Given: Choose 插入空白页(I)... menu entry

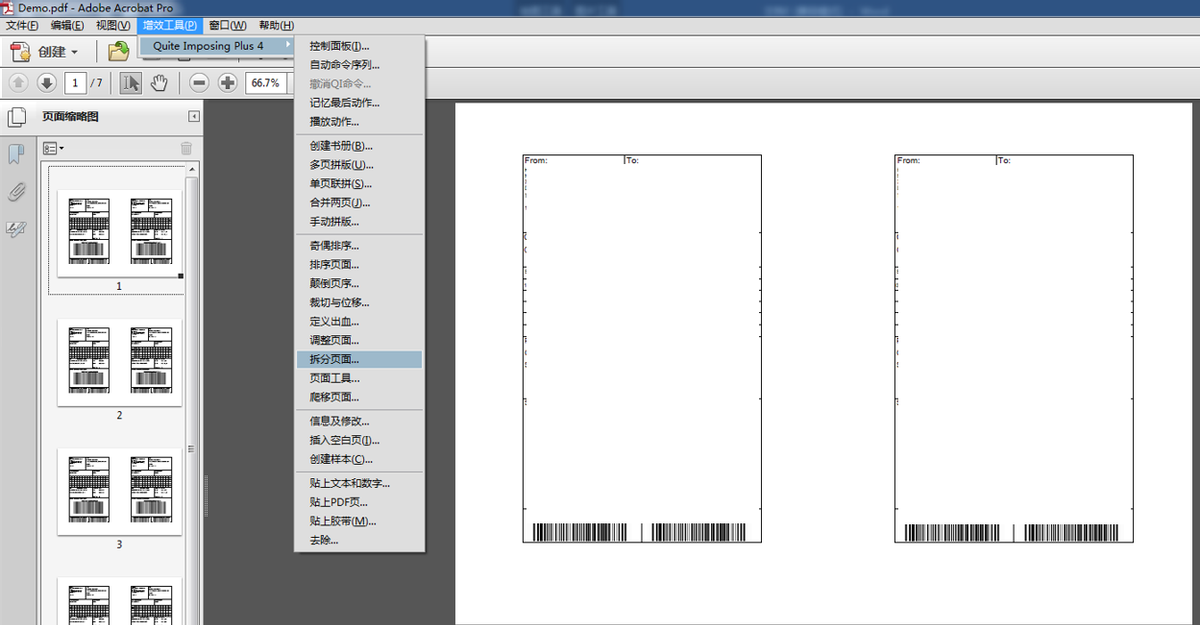Looking at the screenshot, I should click(x=360, y=440).
